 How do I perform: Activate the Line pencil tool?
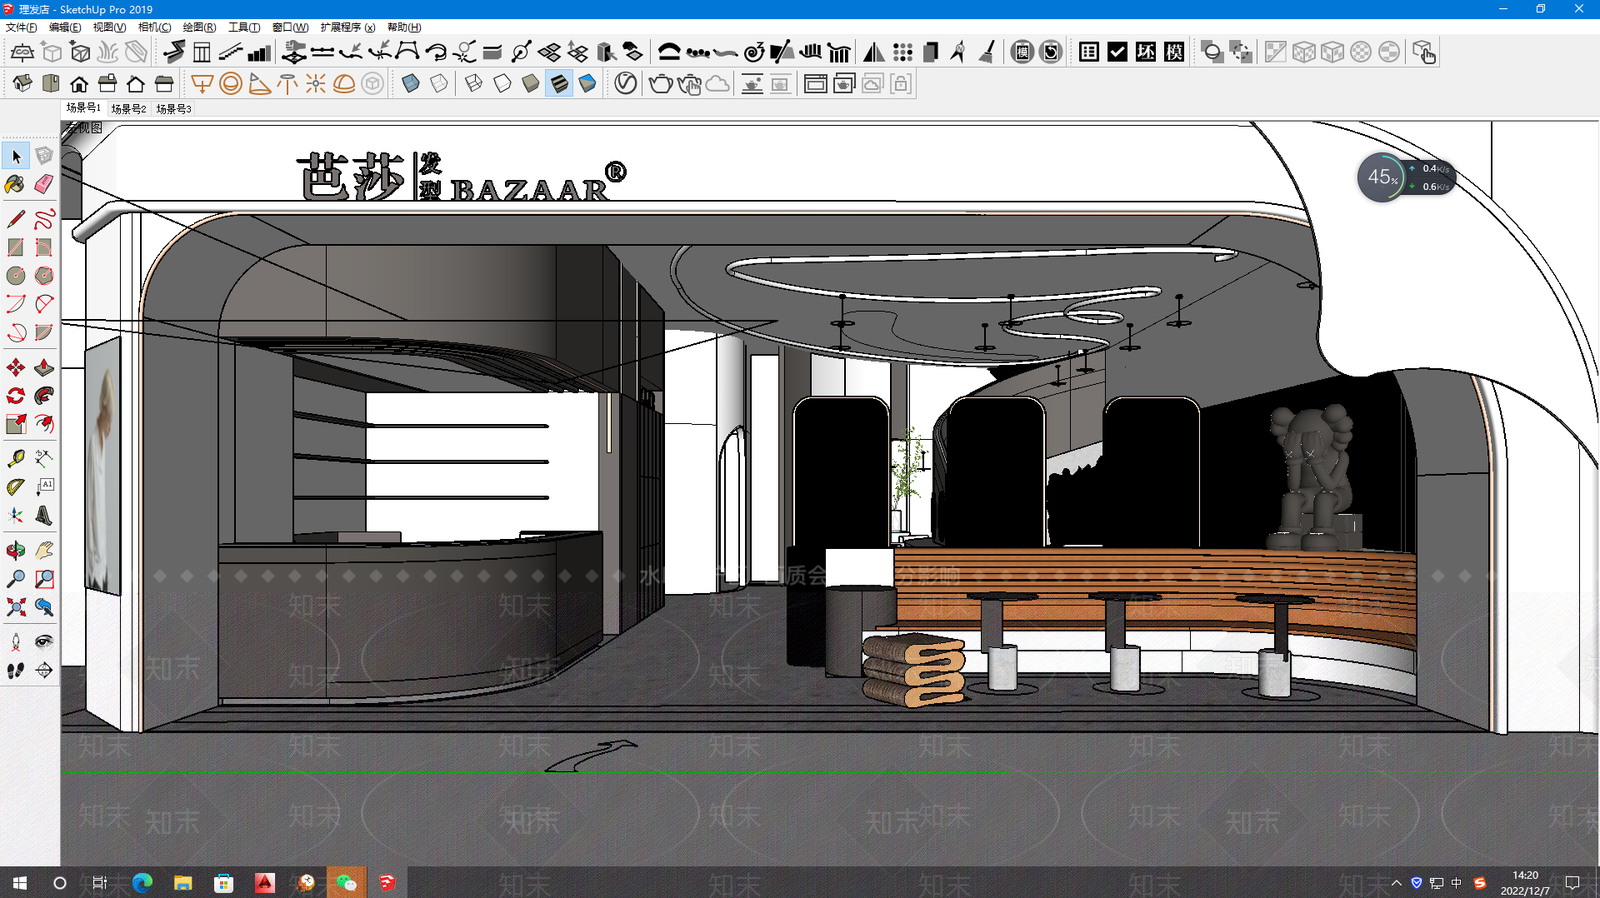16,219
